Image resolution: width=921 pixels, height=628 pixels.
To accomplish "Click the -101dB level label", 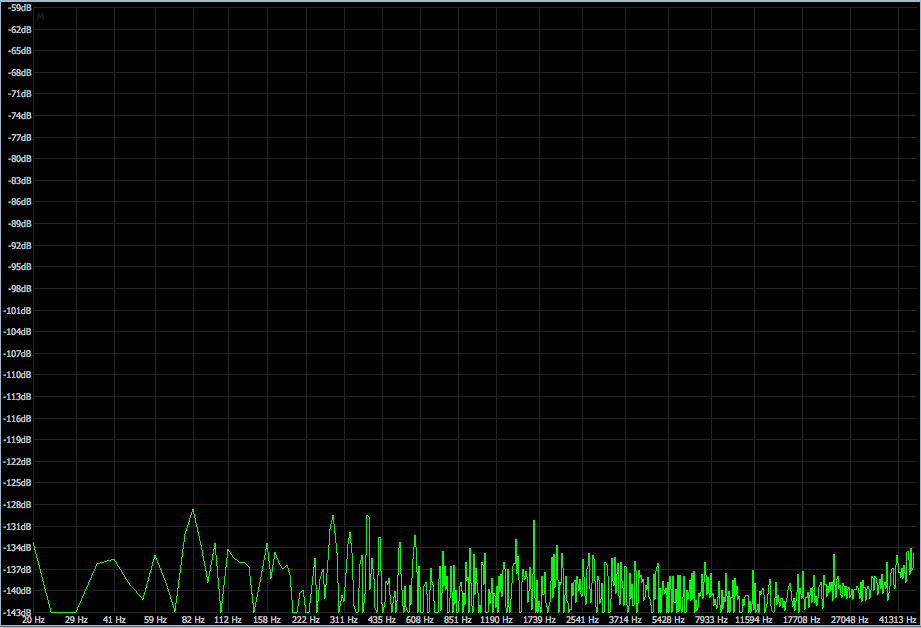I will (18, 310).
